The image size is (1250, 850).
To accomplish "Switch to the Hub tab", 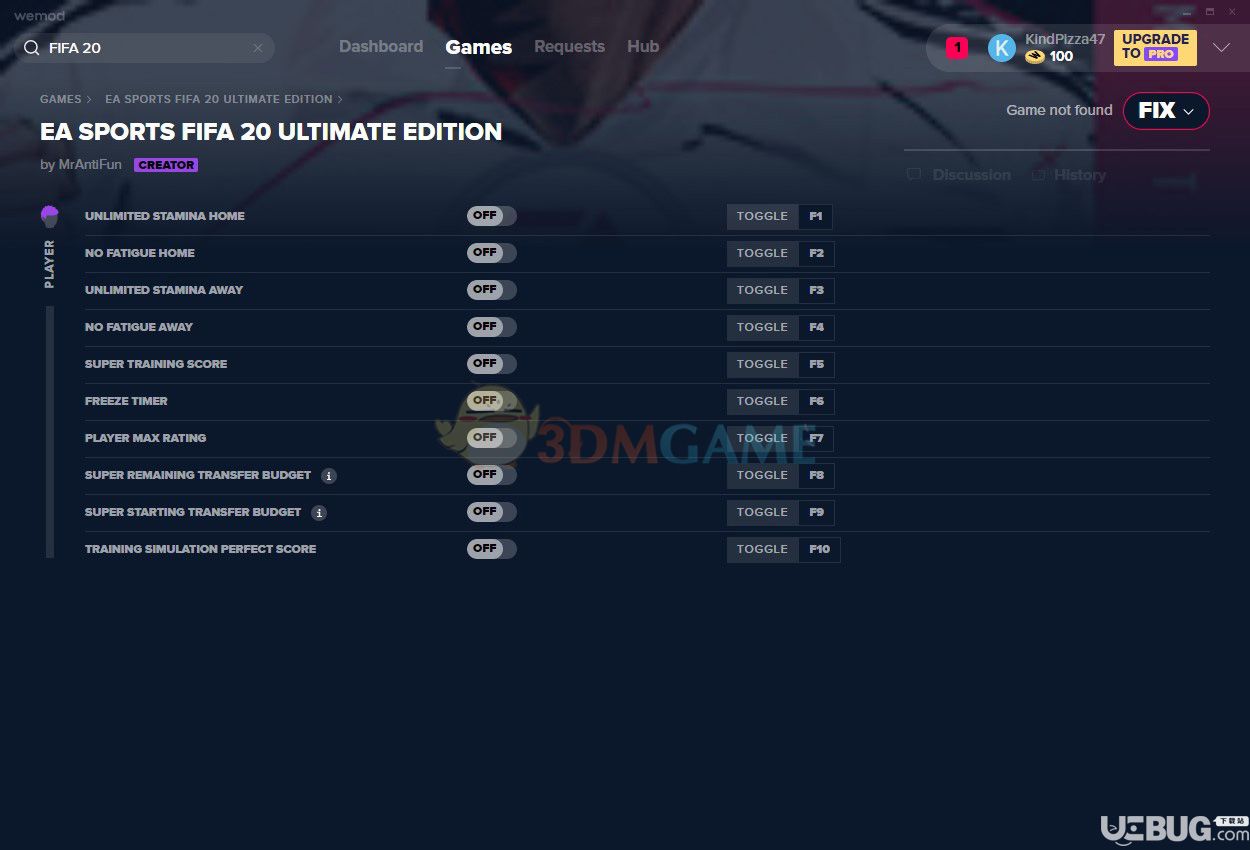I will [643, 47].
